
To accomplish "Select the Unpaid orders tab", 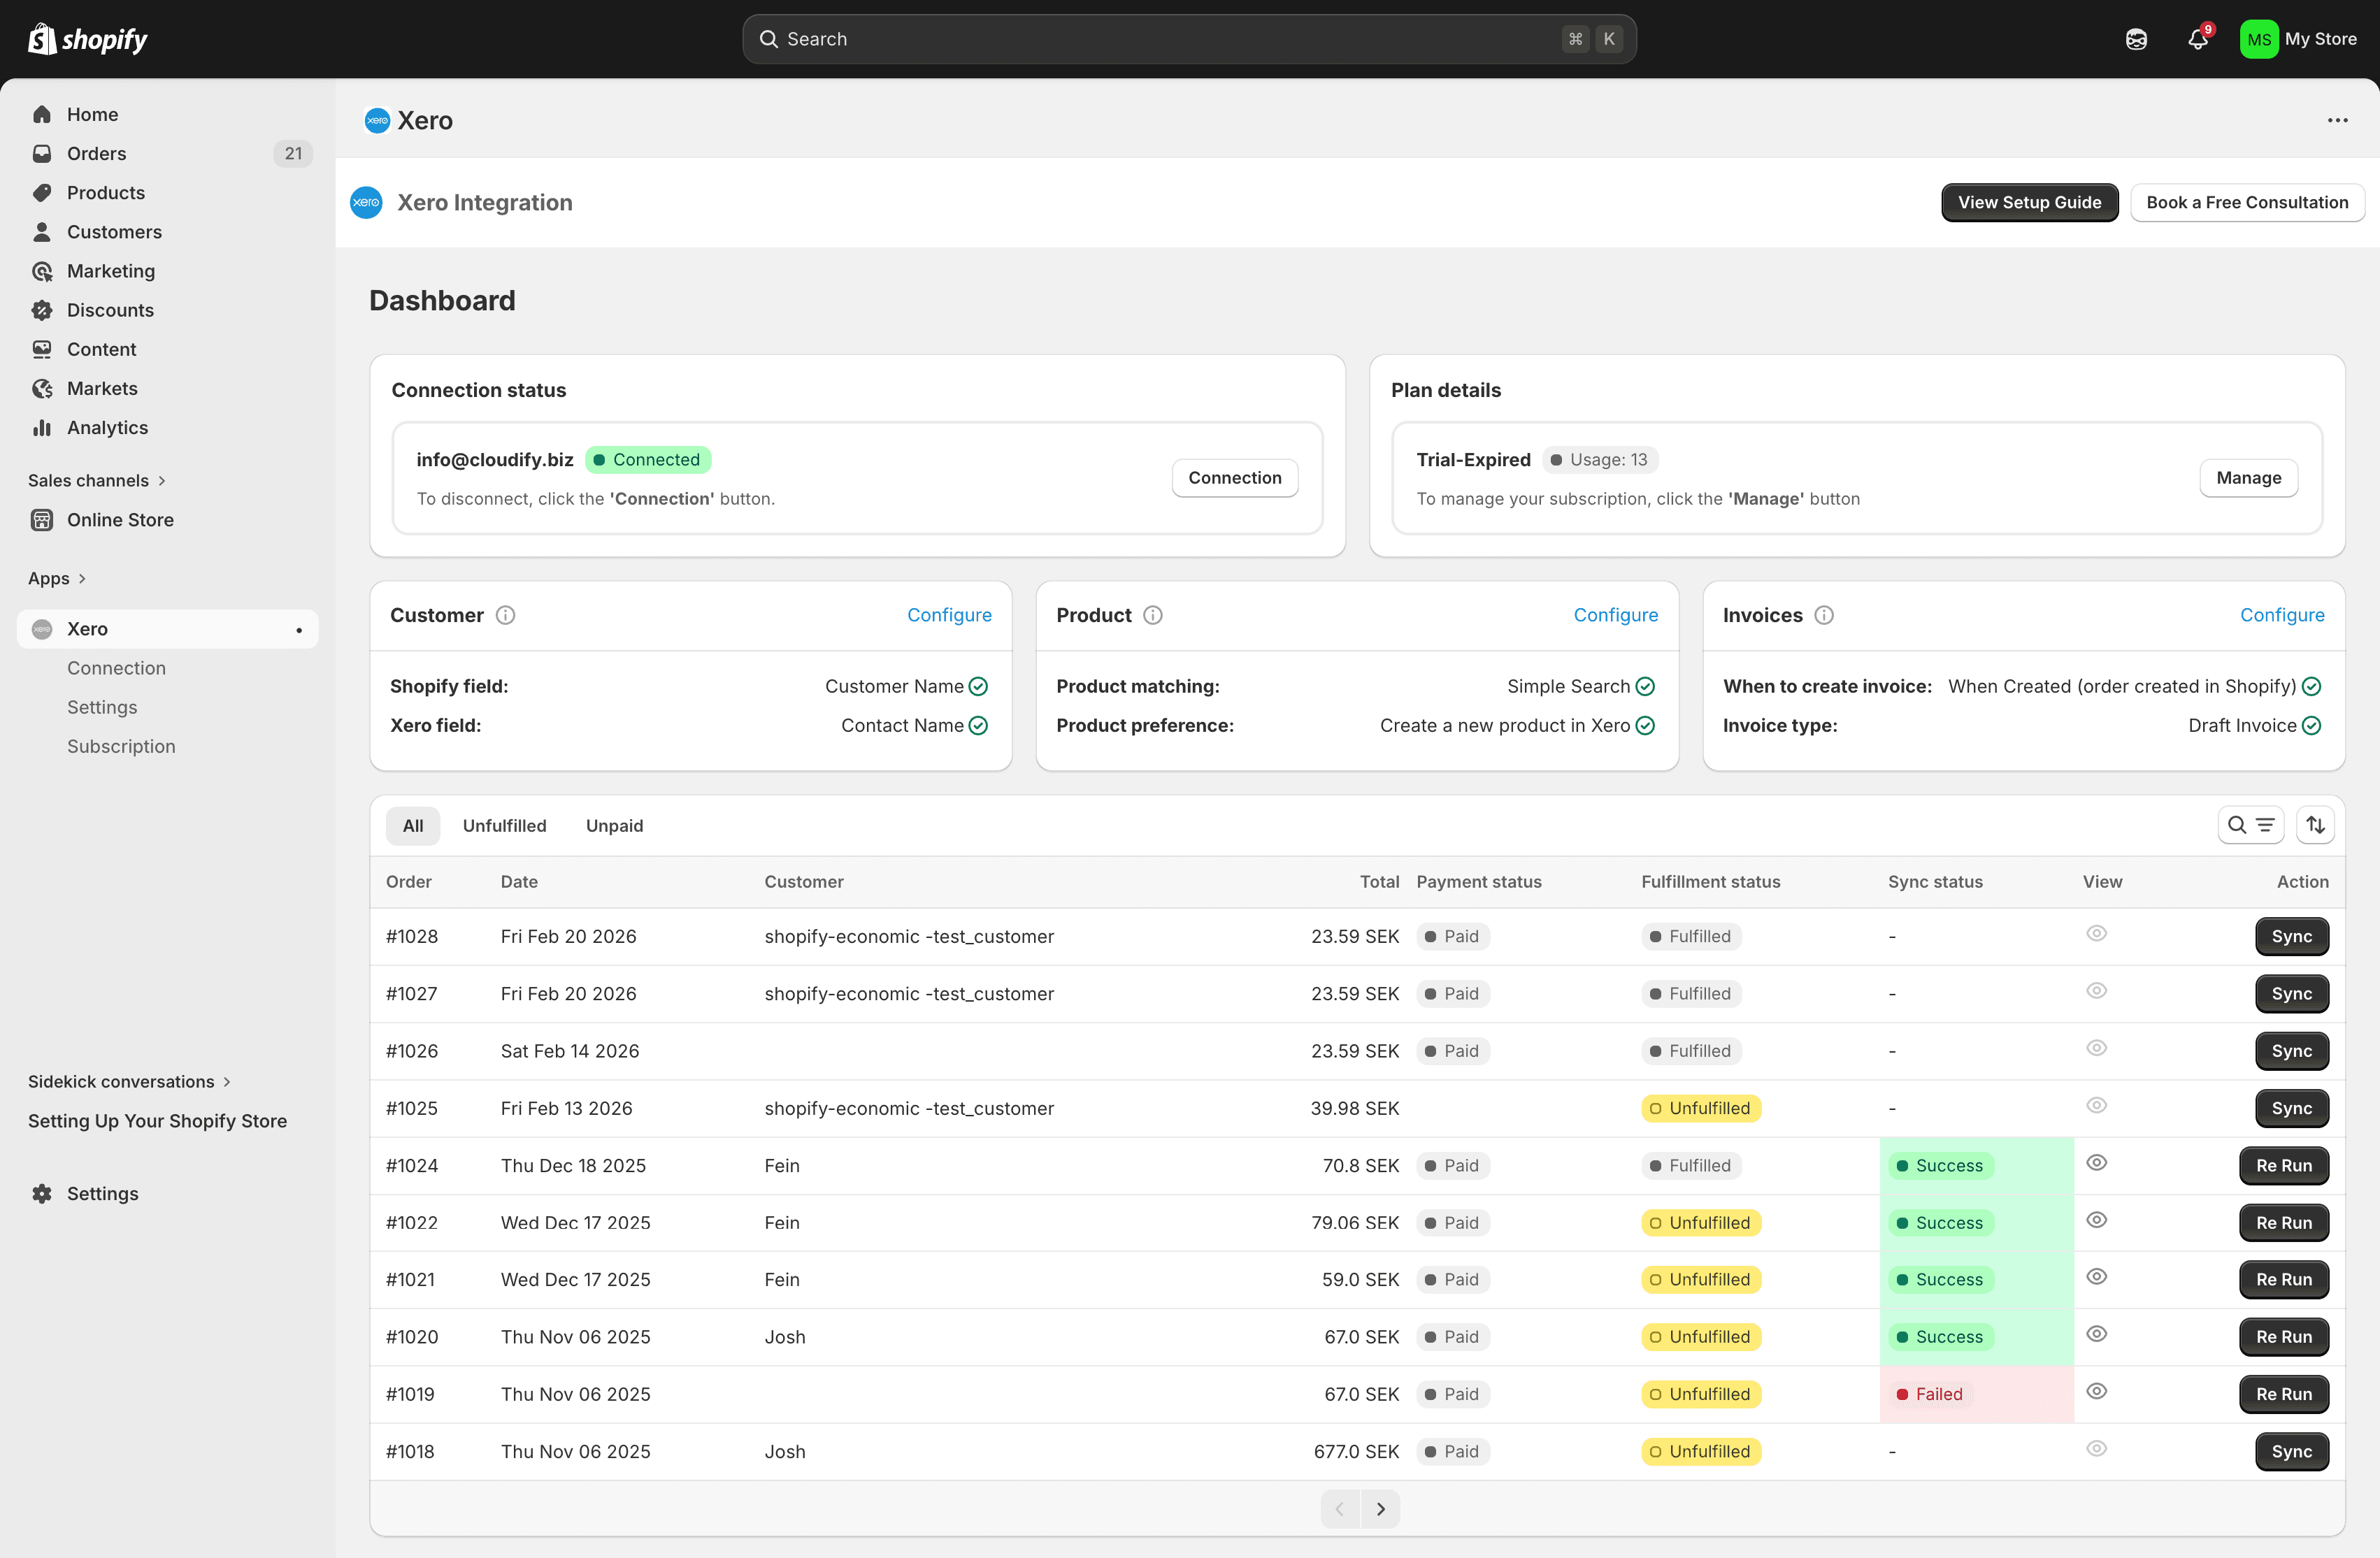I will (x=614, y=826).
